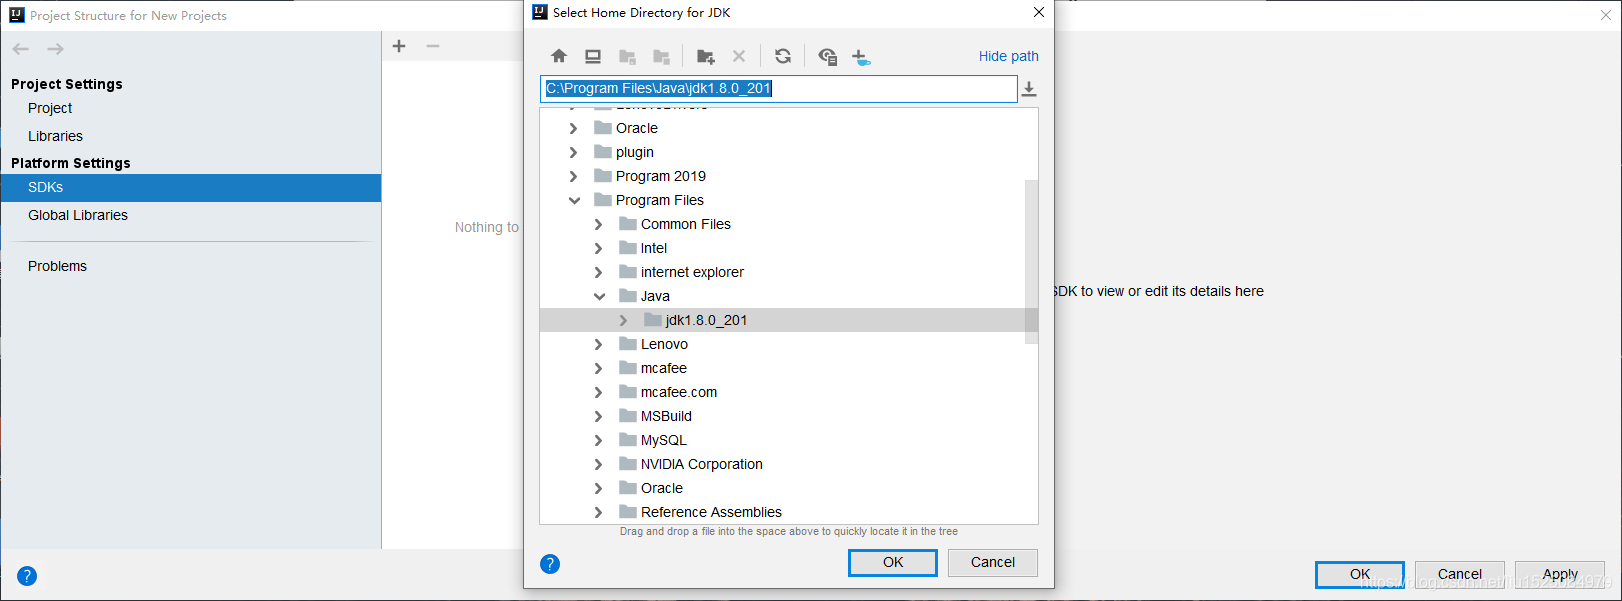Click Hide path link

pyautogui.click(x=1008, y=56)
